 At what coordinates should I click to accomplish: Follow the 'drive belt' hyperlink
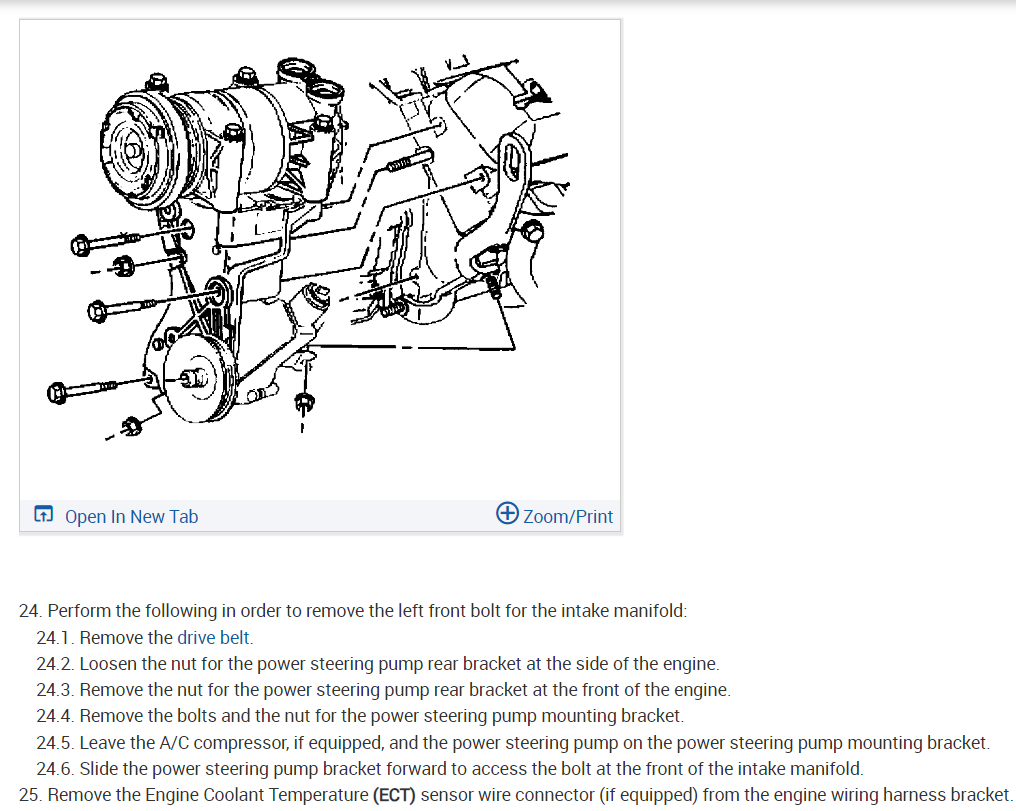pos(213,637)
